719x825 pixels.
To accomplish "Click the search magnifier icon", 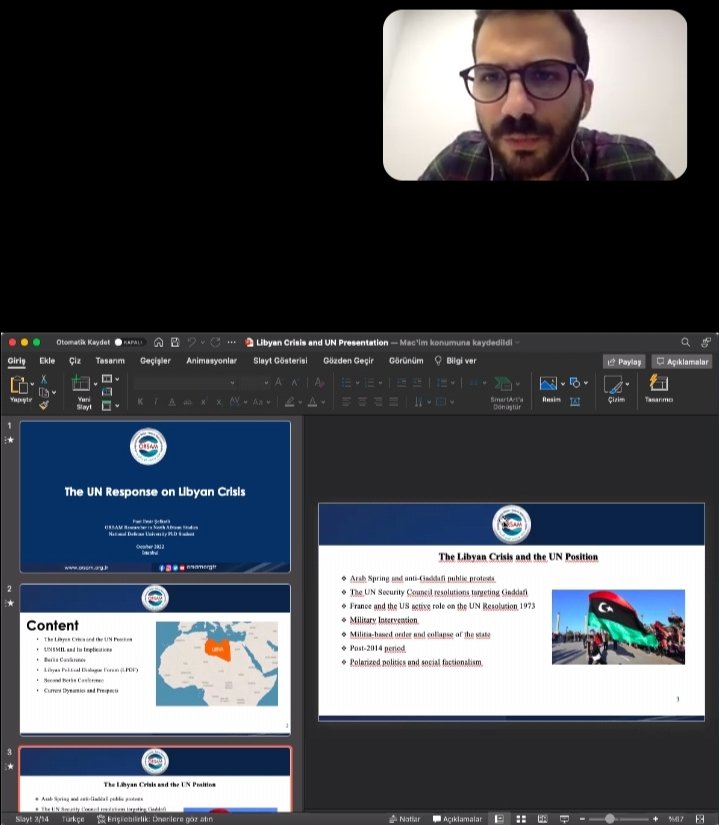I will tap(685, 343).
